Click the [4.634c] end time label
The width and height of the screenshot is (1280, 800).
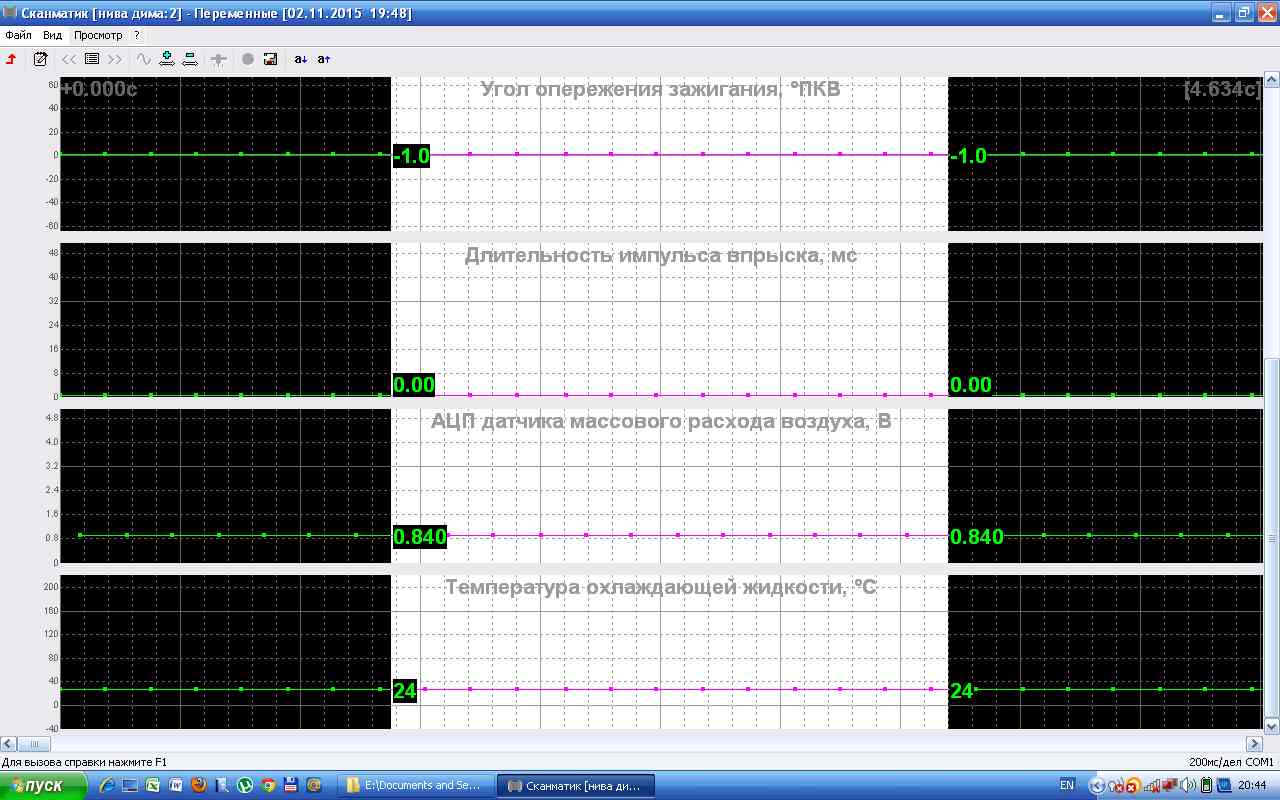(x=1222, y=89)
